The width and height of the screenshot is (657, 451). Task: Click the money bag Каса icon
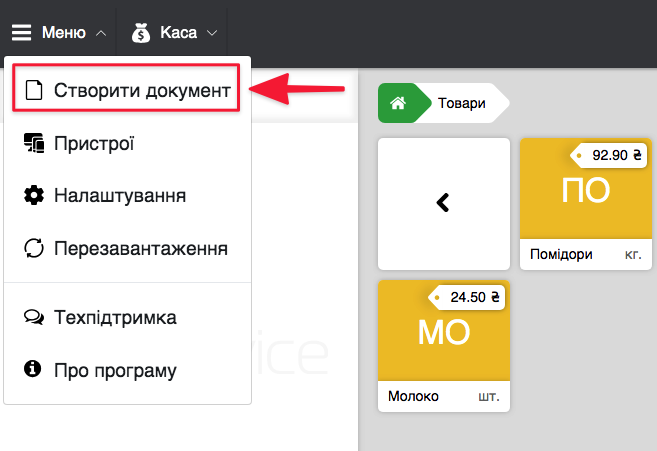(x=141, y=33)
